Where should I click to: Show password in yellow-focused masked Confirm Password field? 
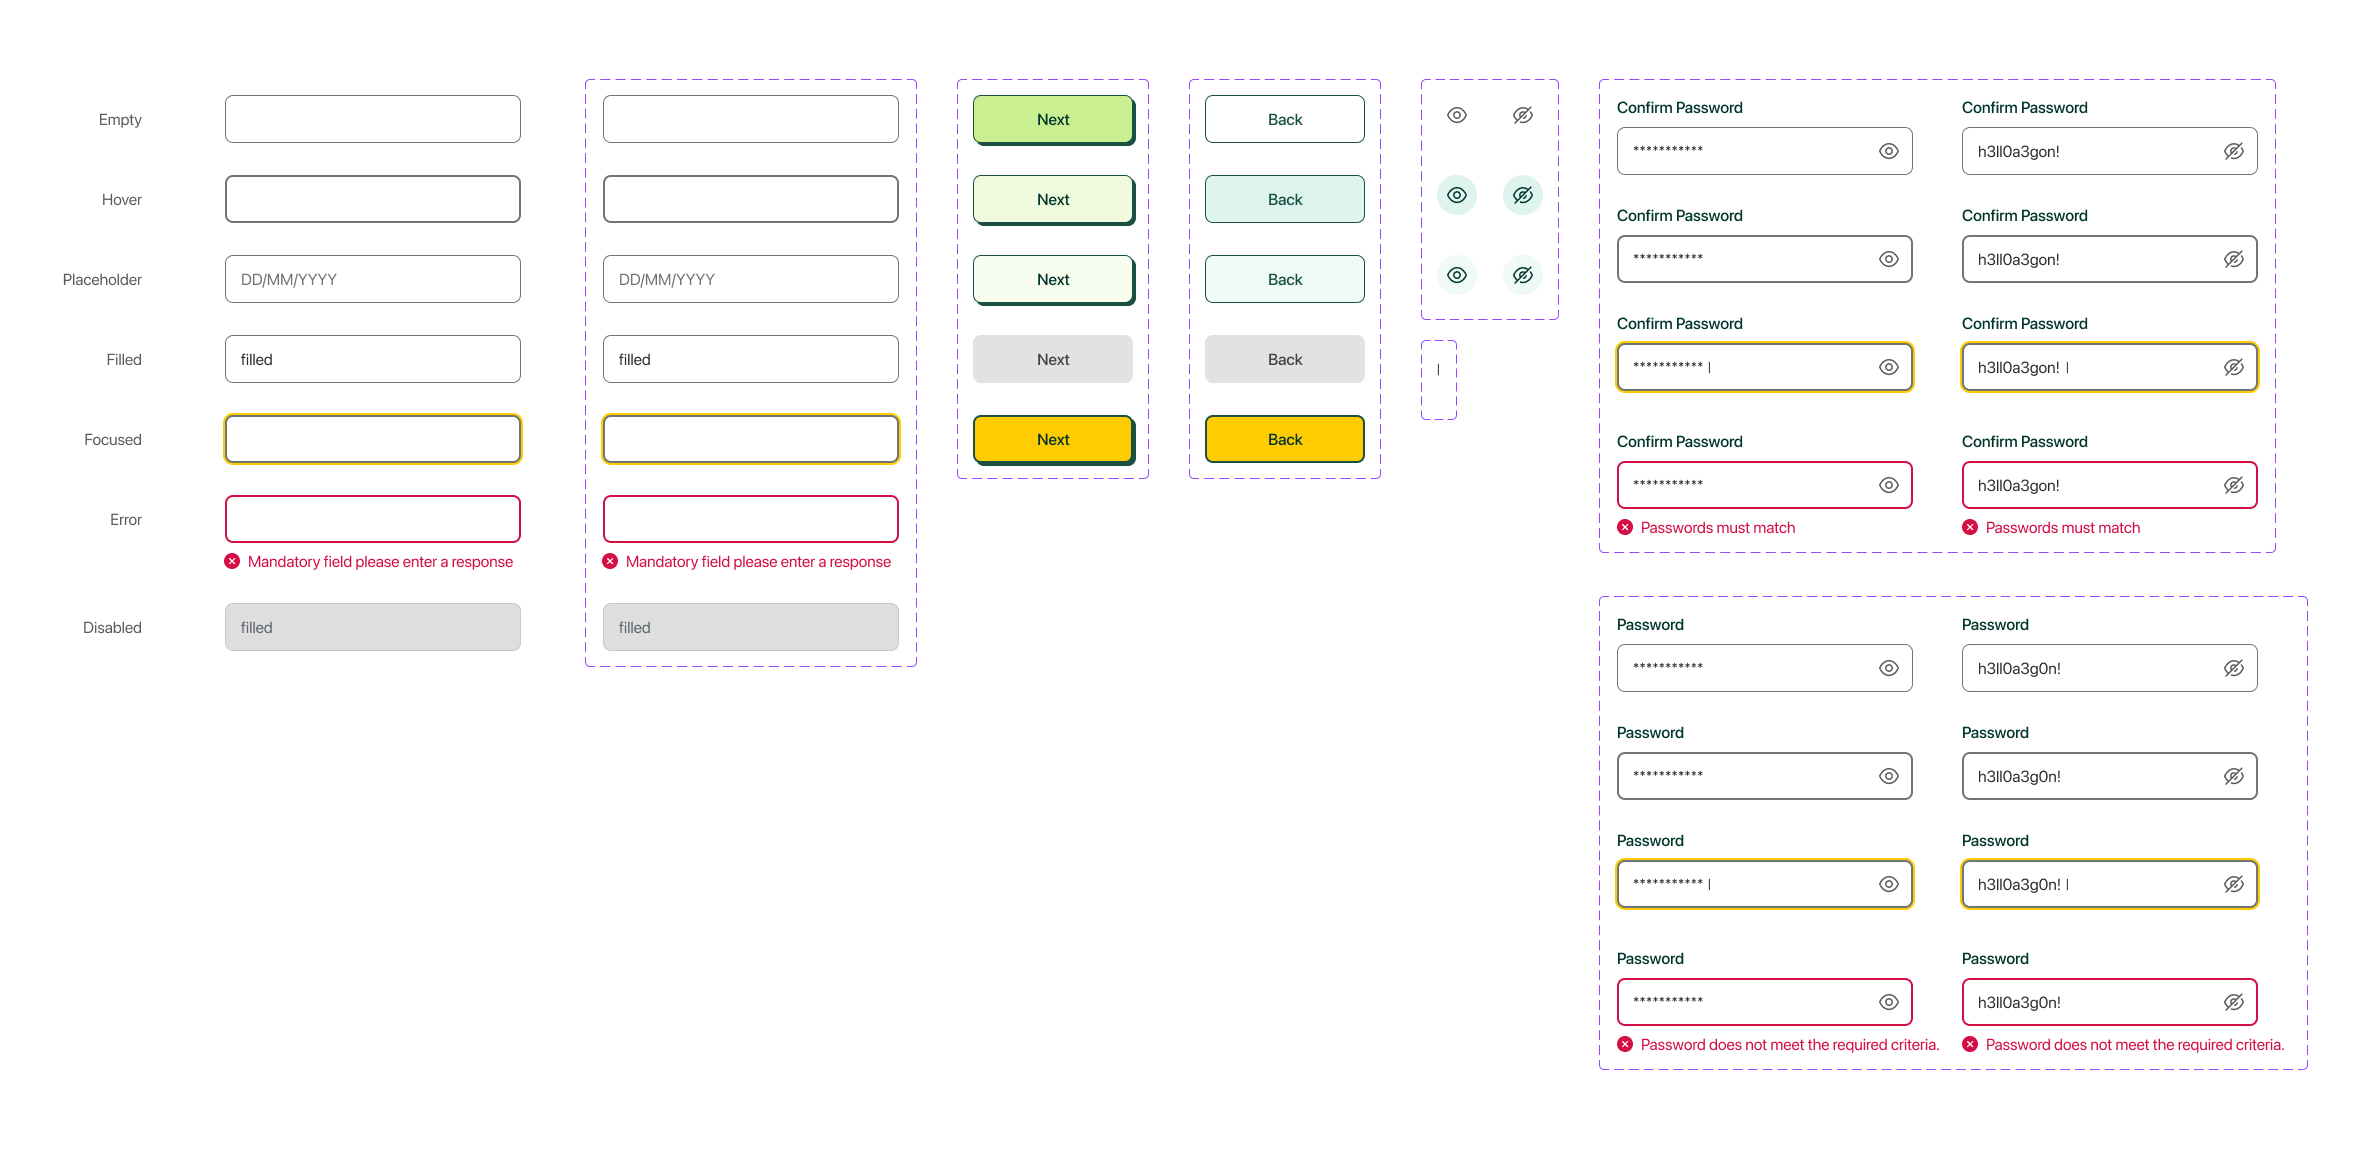pos(1888,367)
